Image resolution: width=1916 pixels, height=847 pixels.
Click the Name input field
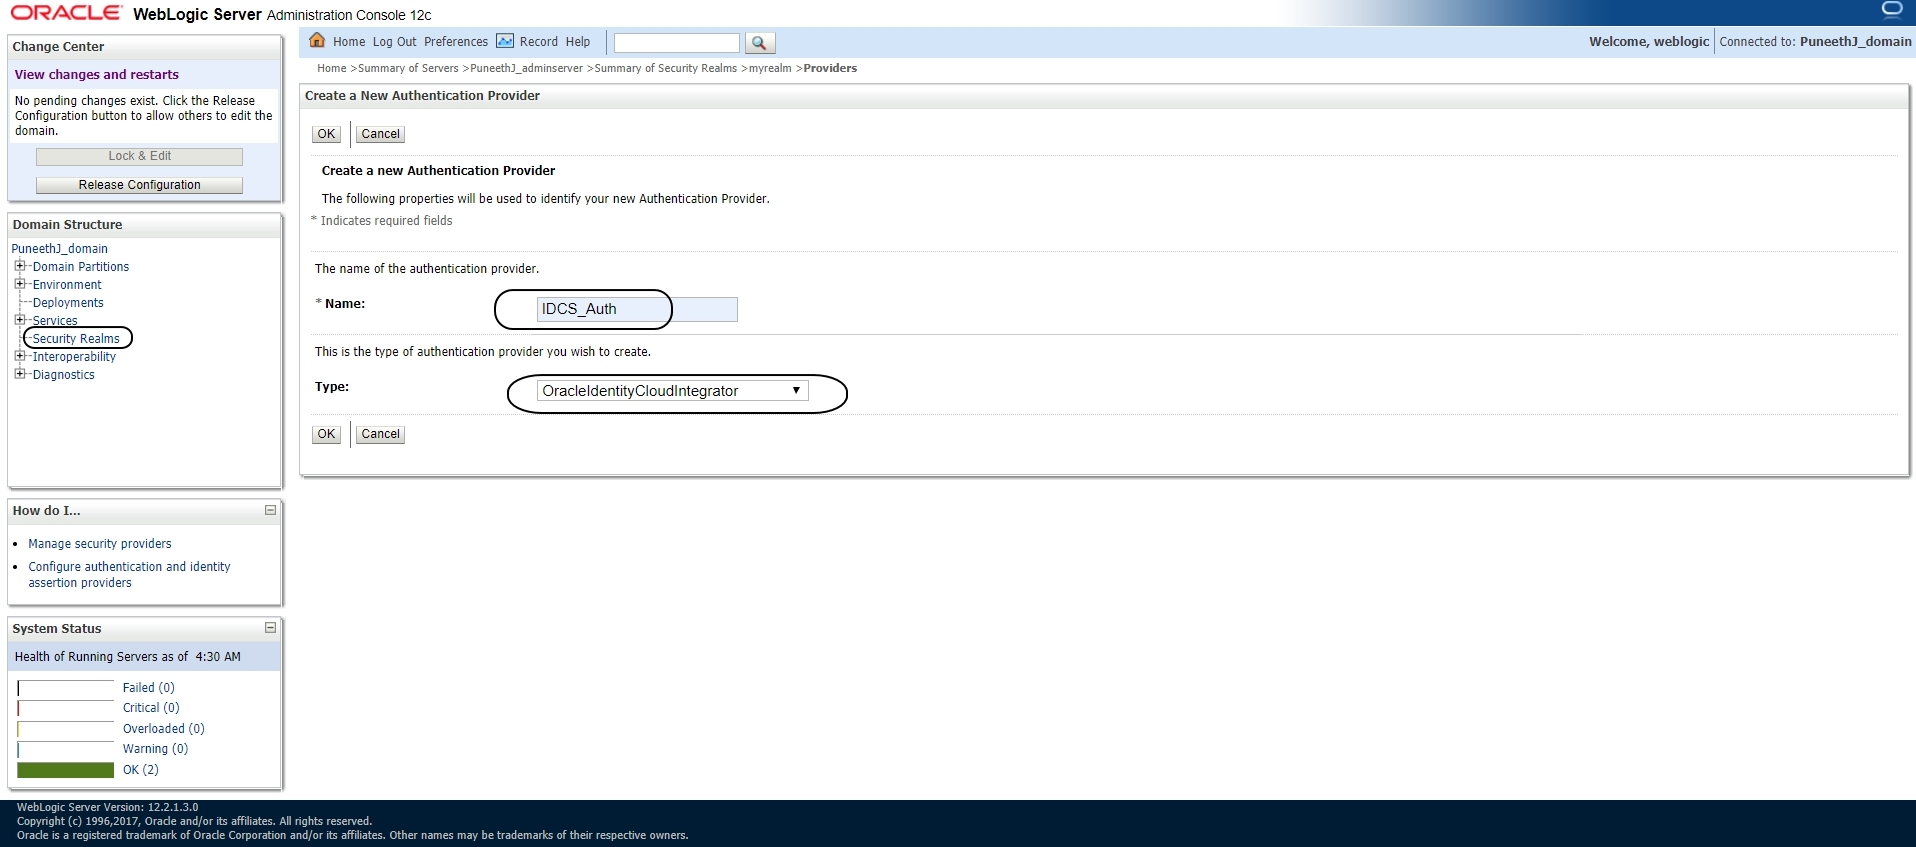(637, 309)
